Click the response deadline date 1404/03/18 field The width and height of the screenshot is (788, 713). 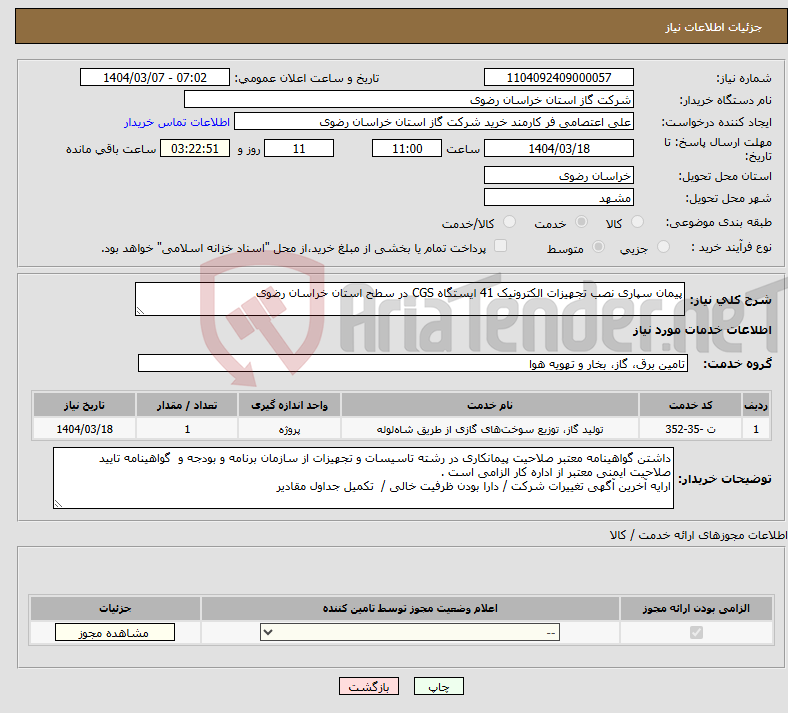pos(558,149)
